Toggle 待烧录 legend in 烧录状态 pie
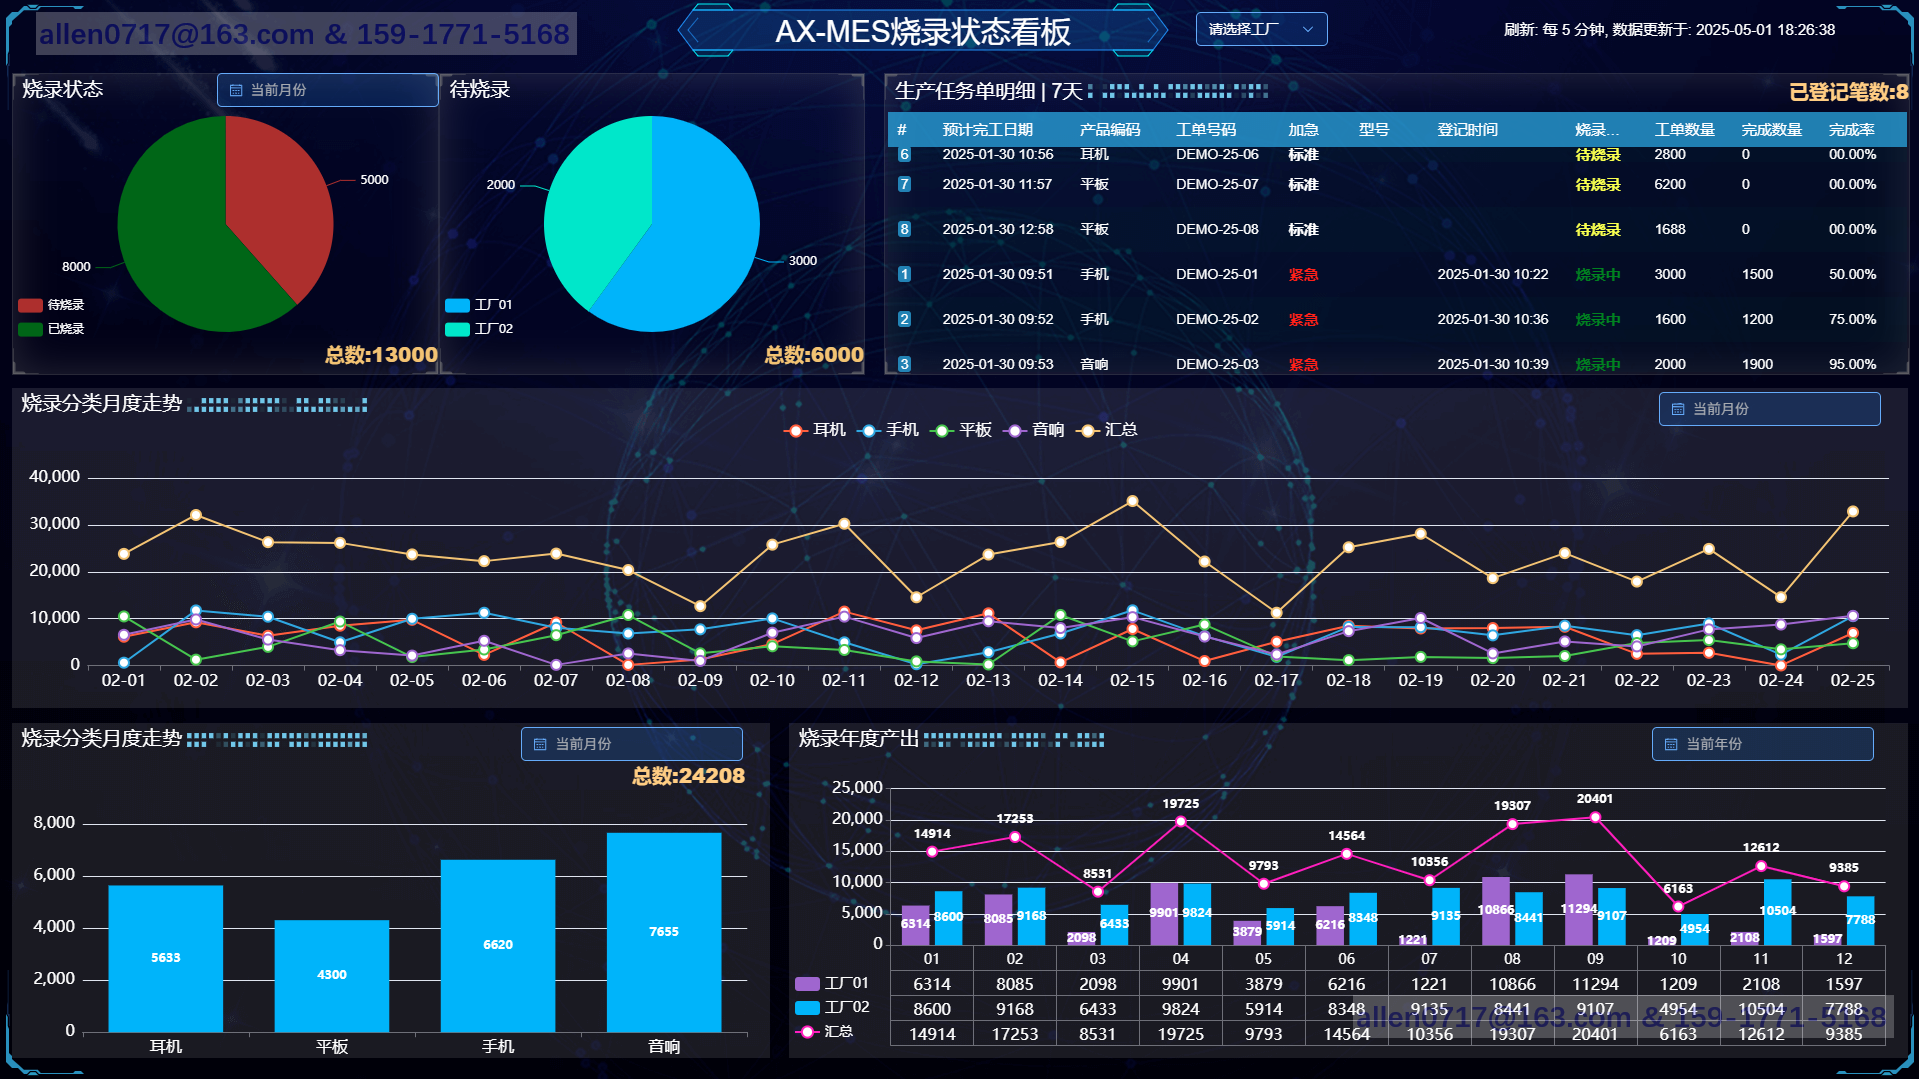 [51, 305]
